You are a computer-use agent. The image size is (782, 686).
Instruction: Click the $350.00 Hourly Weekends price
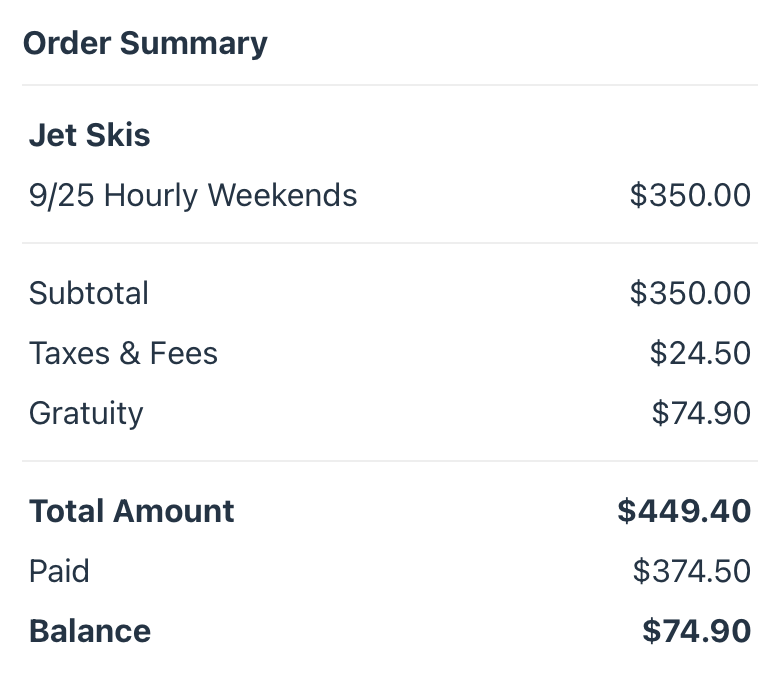[690, 195]
